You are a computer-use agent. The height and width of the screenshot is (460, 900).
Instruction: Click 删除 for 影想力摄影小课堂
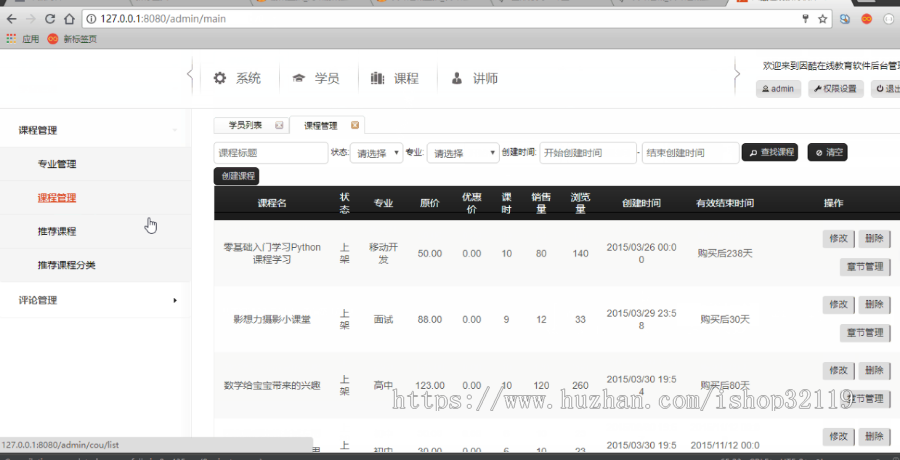874,304
